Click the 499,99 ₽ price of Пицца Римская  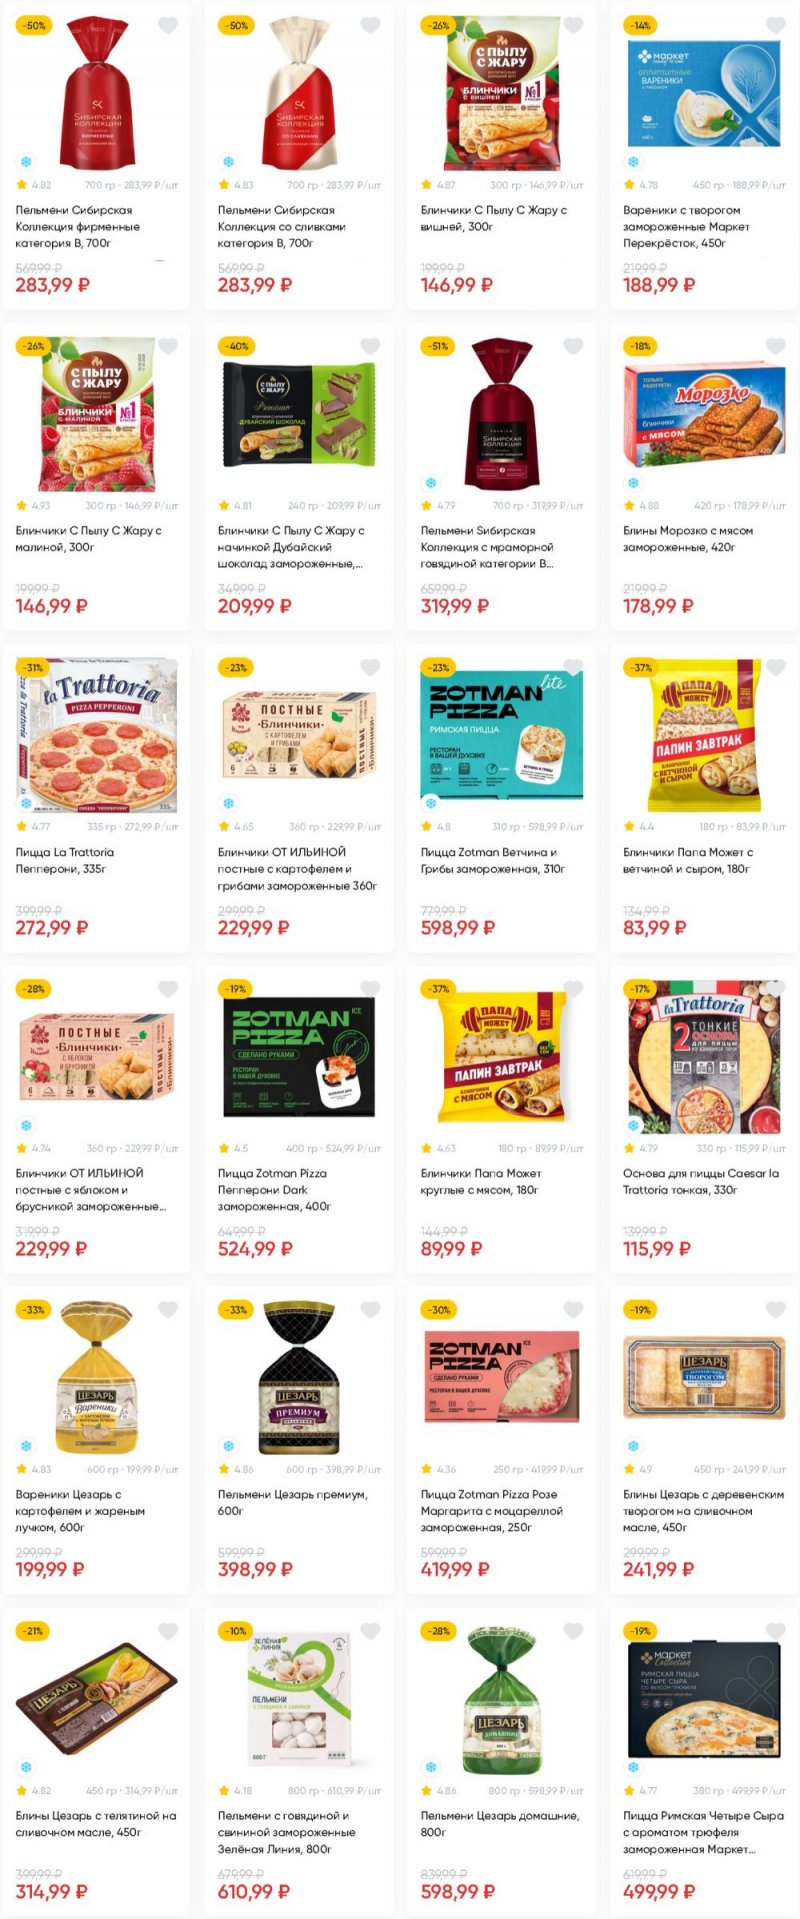point(658,1891)
